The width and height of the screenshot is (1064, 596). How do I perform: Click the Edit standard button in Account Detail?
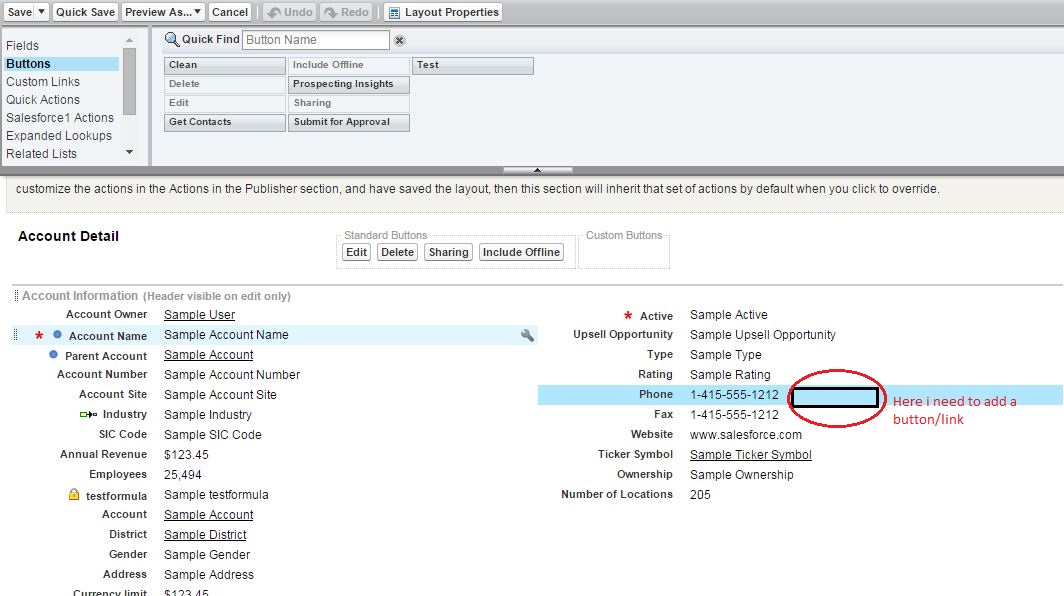click(356, 252)
